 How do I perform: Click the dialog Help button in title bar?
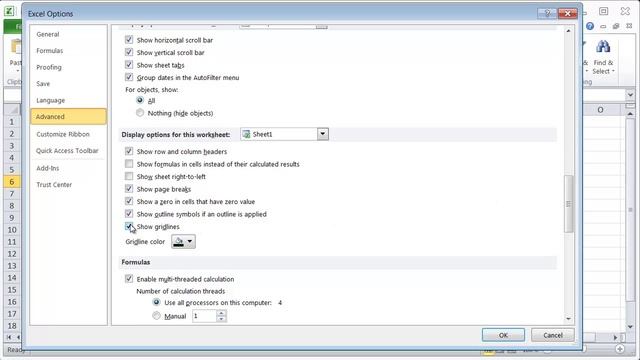pyautogui.click(x=547, y=13)
